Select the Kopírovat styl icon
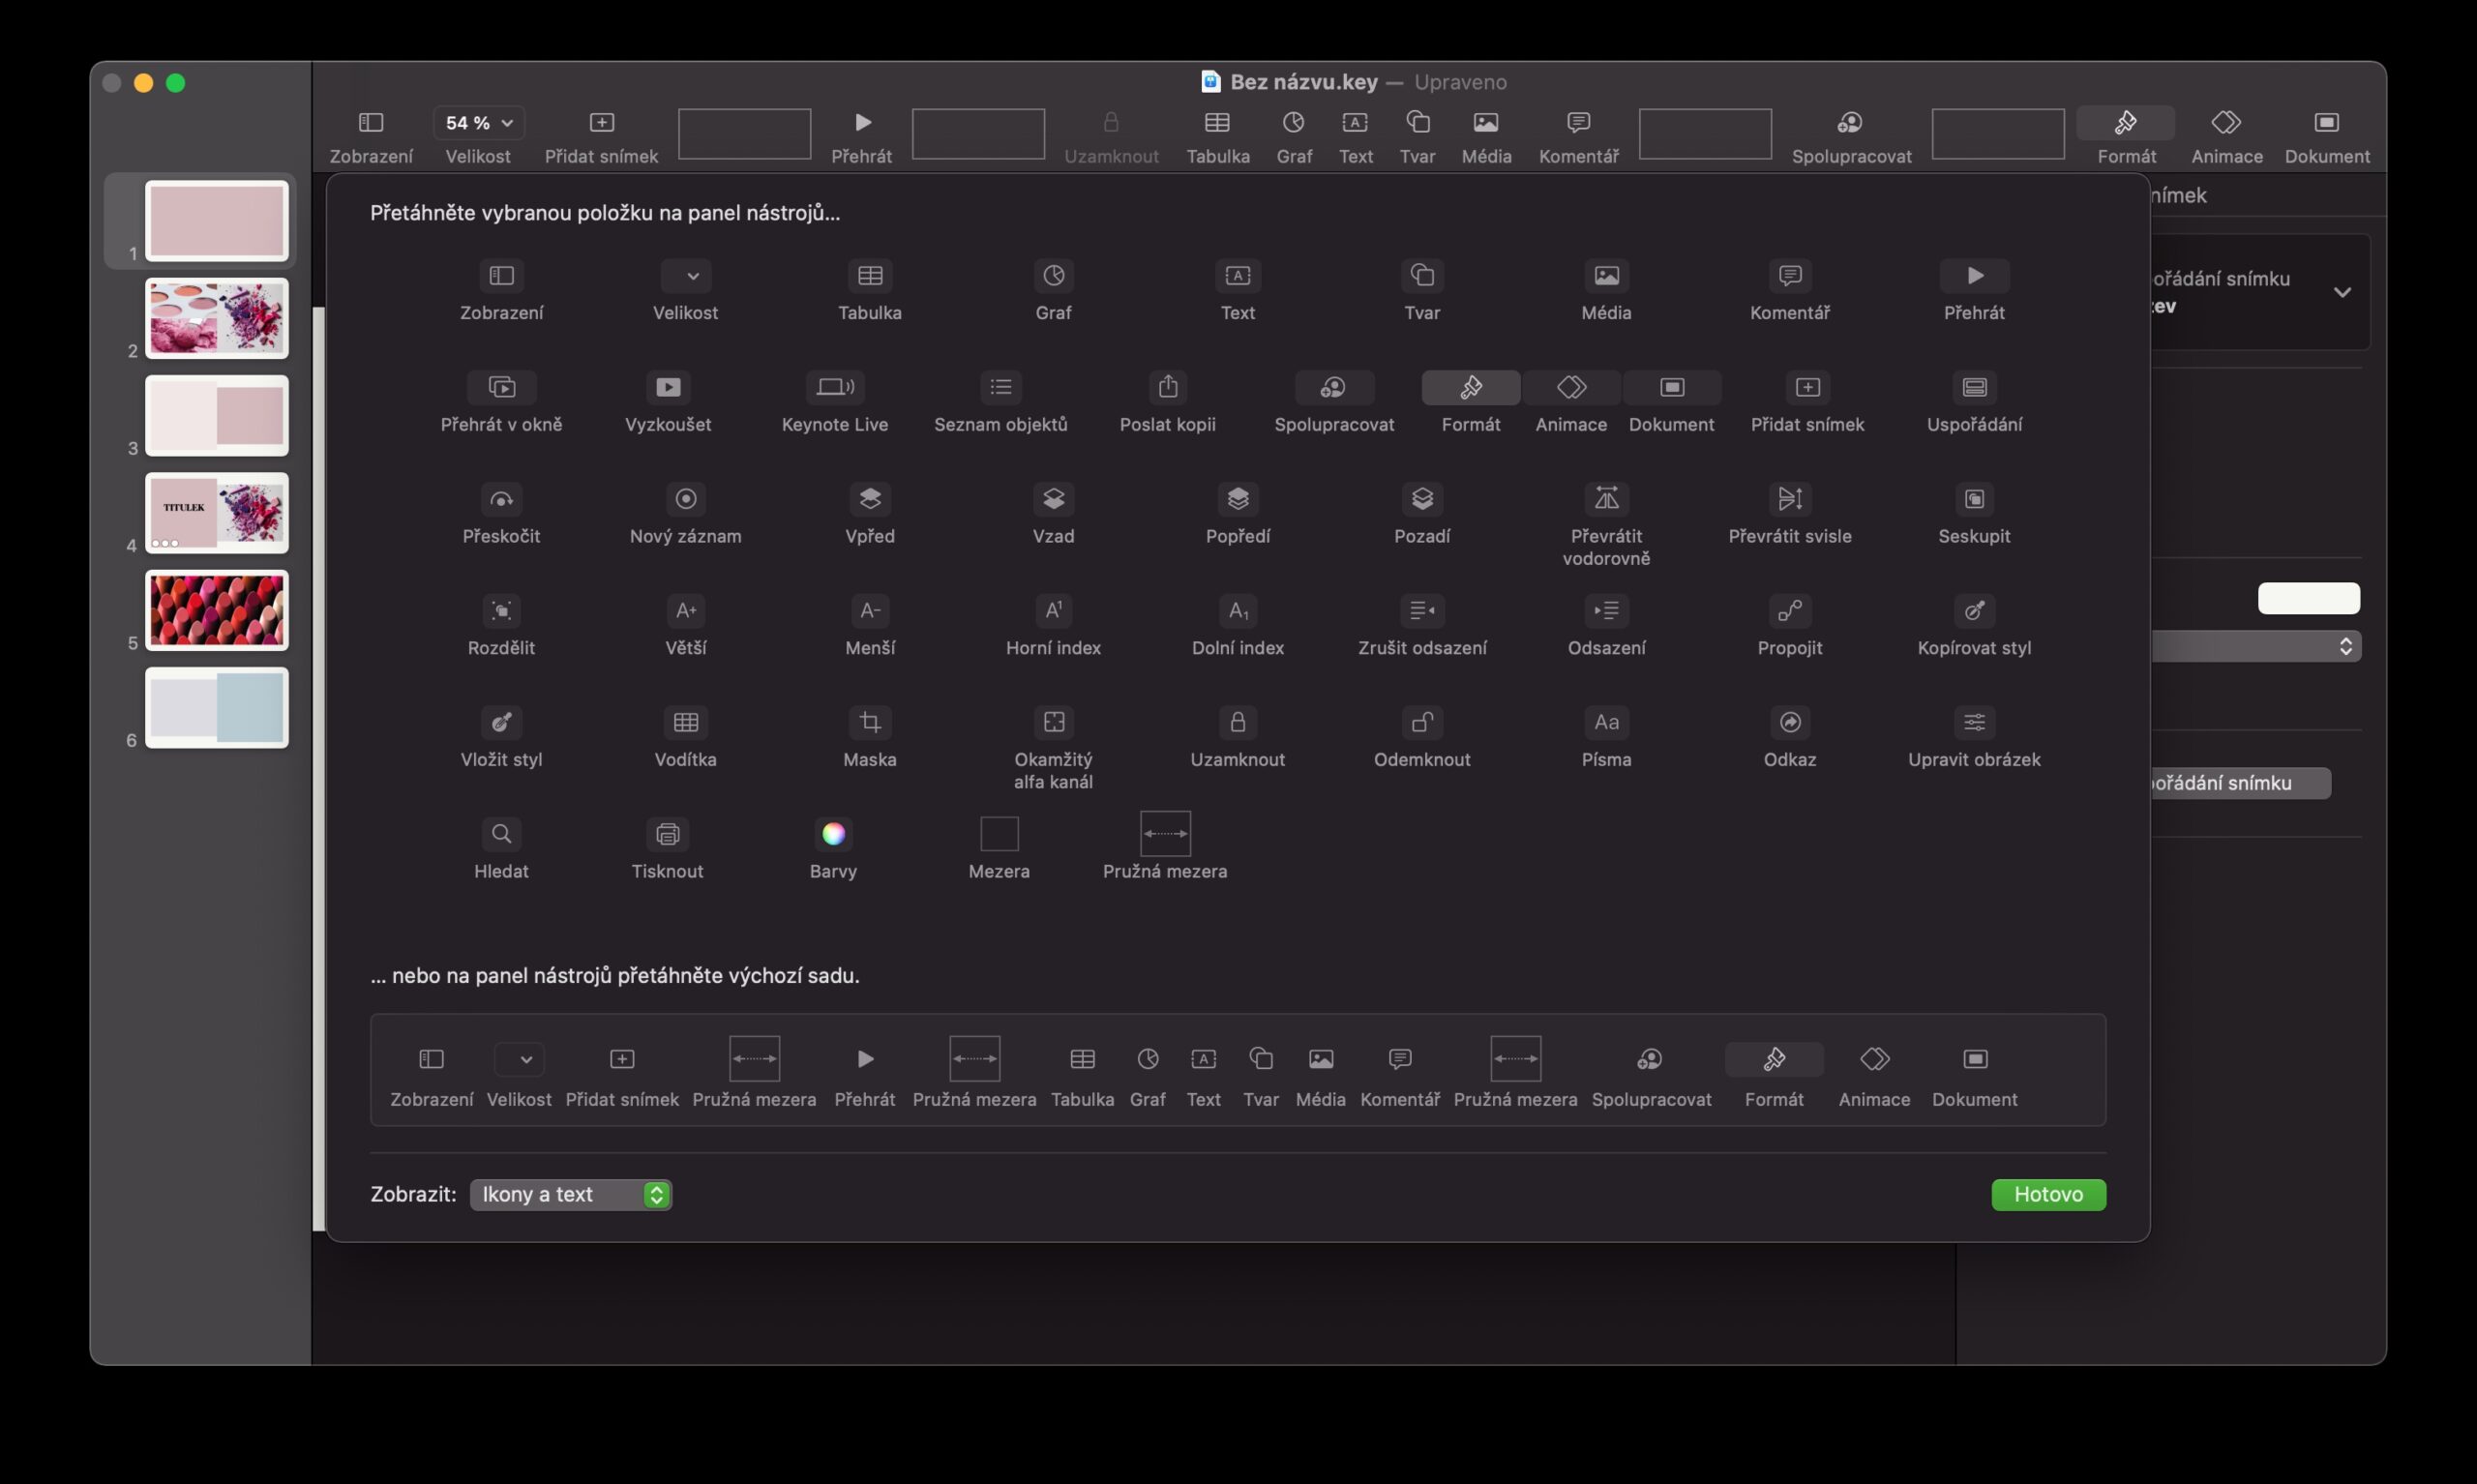Viewport: 2477px width, 1484px height. (1973, 610)
